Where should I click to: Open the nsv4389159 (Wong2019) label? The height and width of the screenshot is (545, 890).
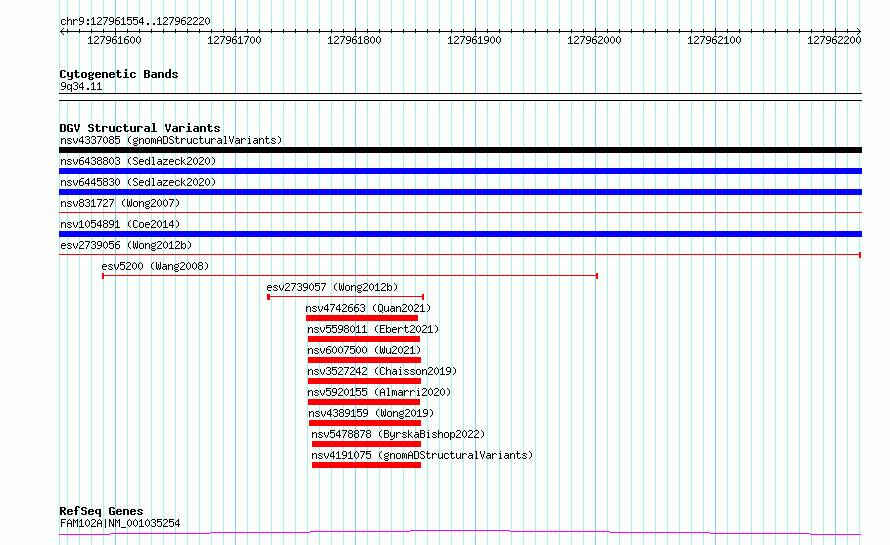(x=371, y=413)
